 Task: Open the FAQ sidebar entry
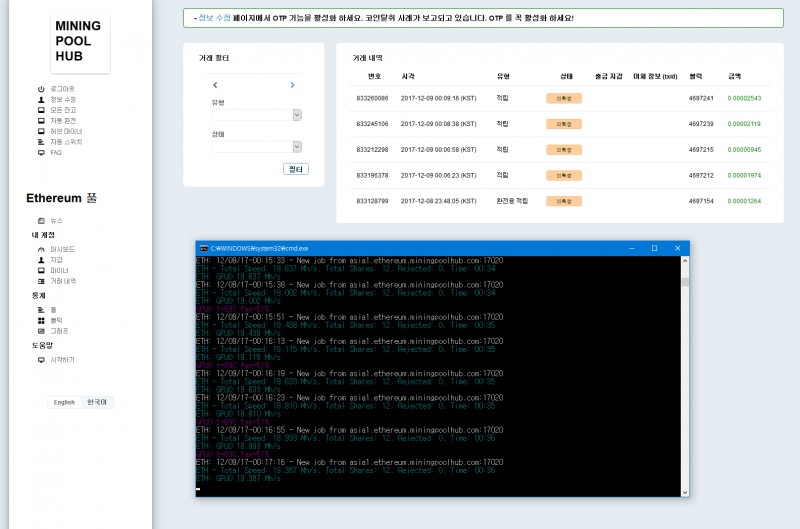click(x=55, y=153)
